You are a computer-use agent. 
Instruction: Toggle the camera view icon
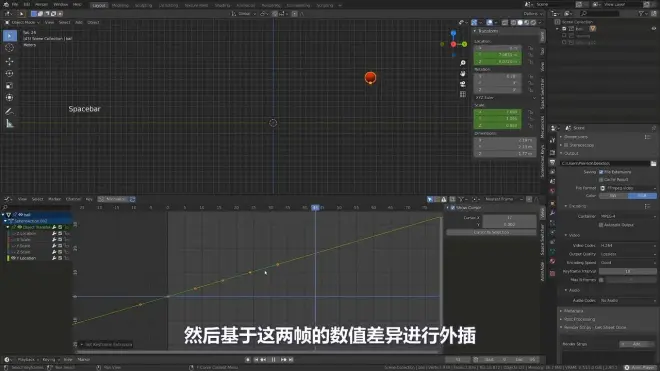[463, 84]
